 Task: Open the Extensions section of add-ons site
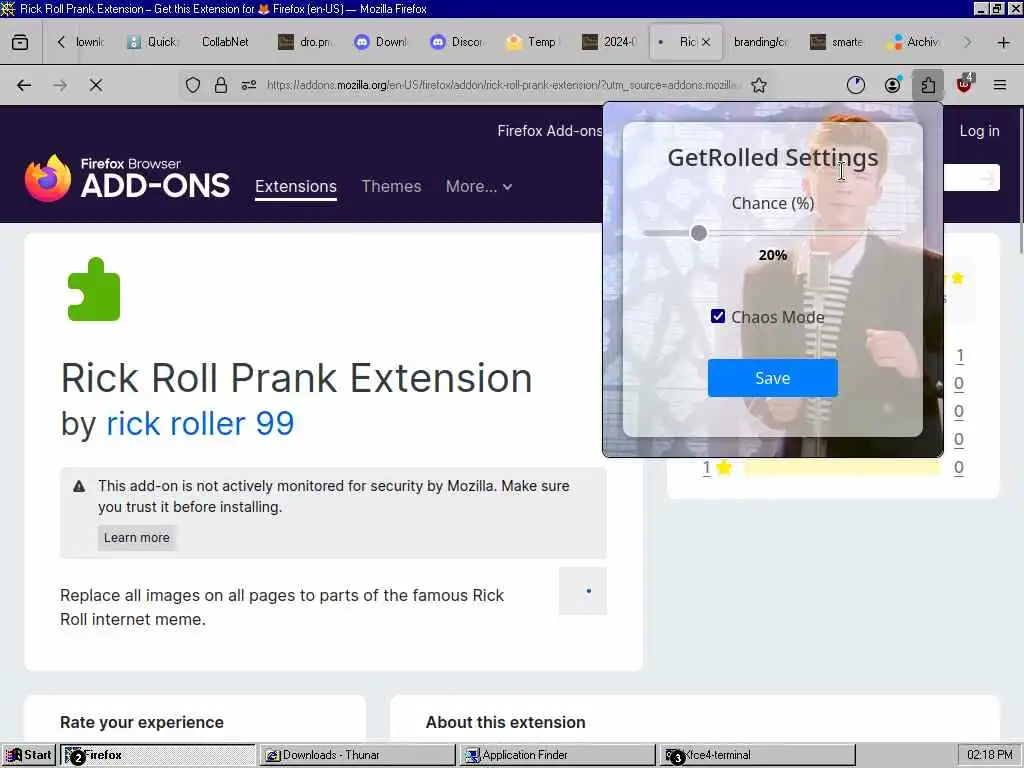(296, 187)
